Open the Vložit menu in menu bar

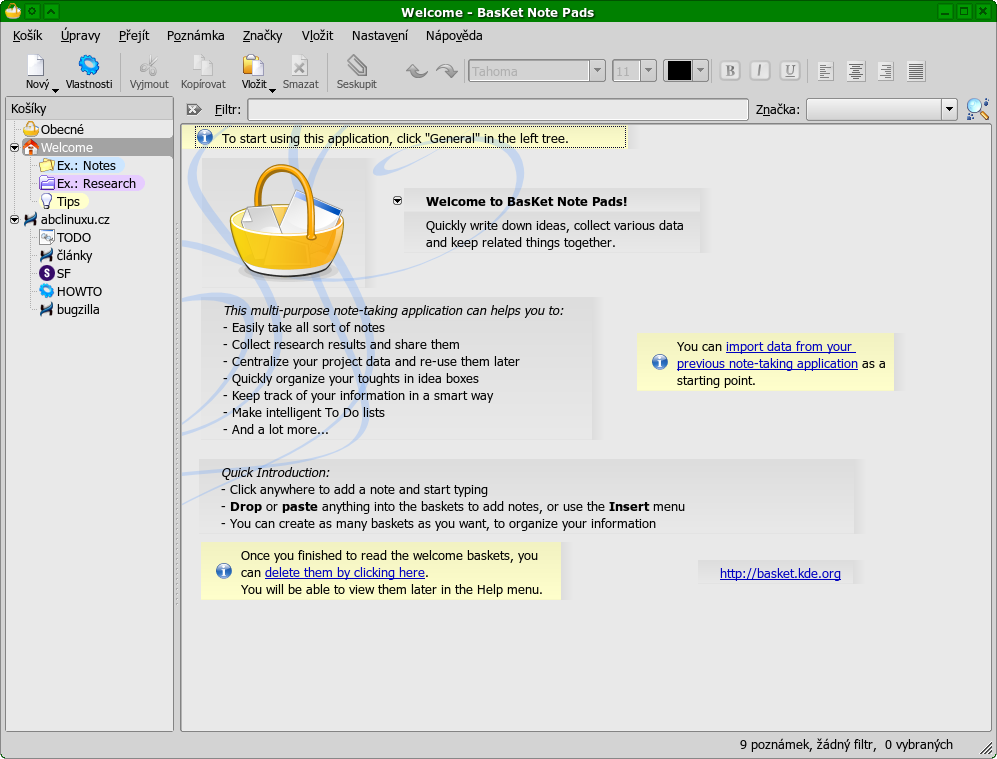[x=317, y=36]
